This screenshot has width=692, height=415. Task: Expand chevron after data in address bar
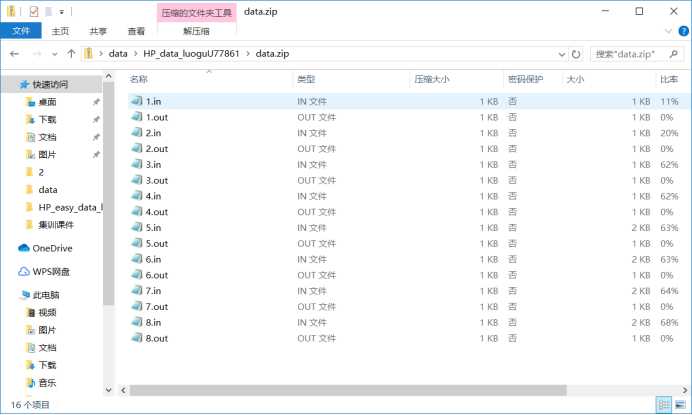[135, 54]
